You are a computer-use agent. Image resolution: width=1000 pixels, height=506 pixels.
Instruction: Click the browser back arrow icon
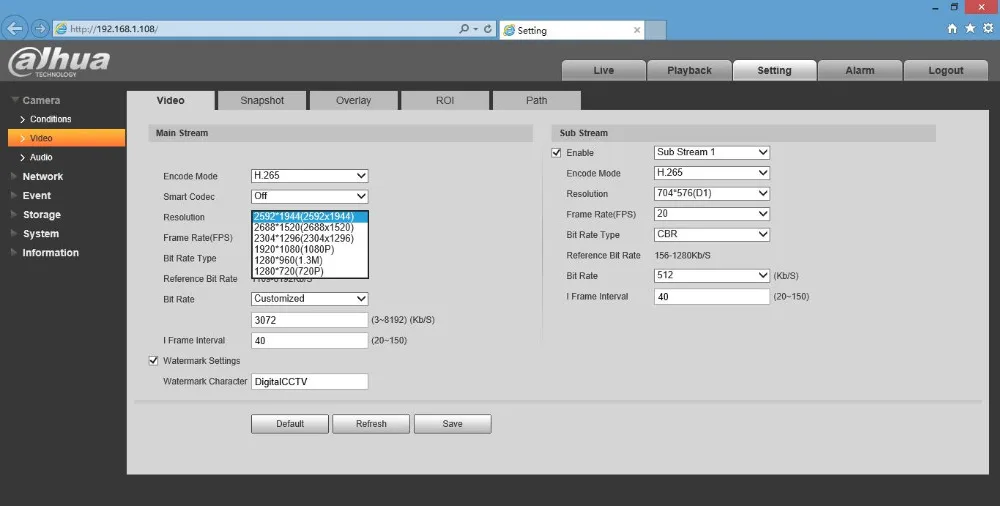15,29
